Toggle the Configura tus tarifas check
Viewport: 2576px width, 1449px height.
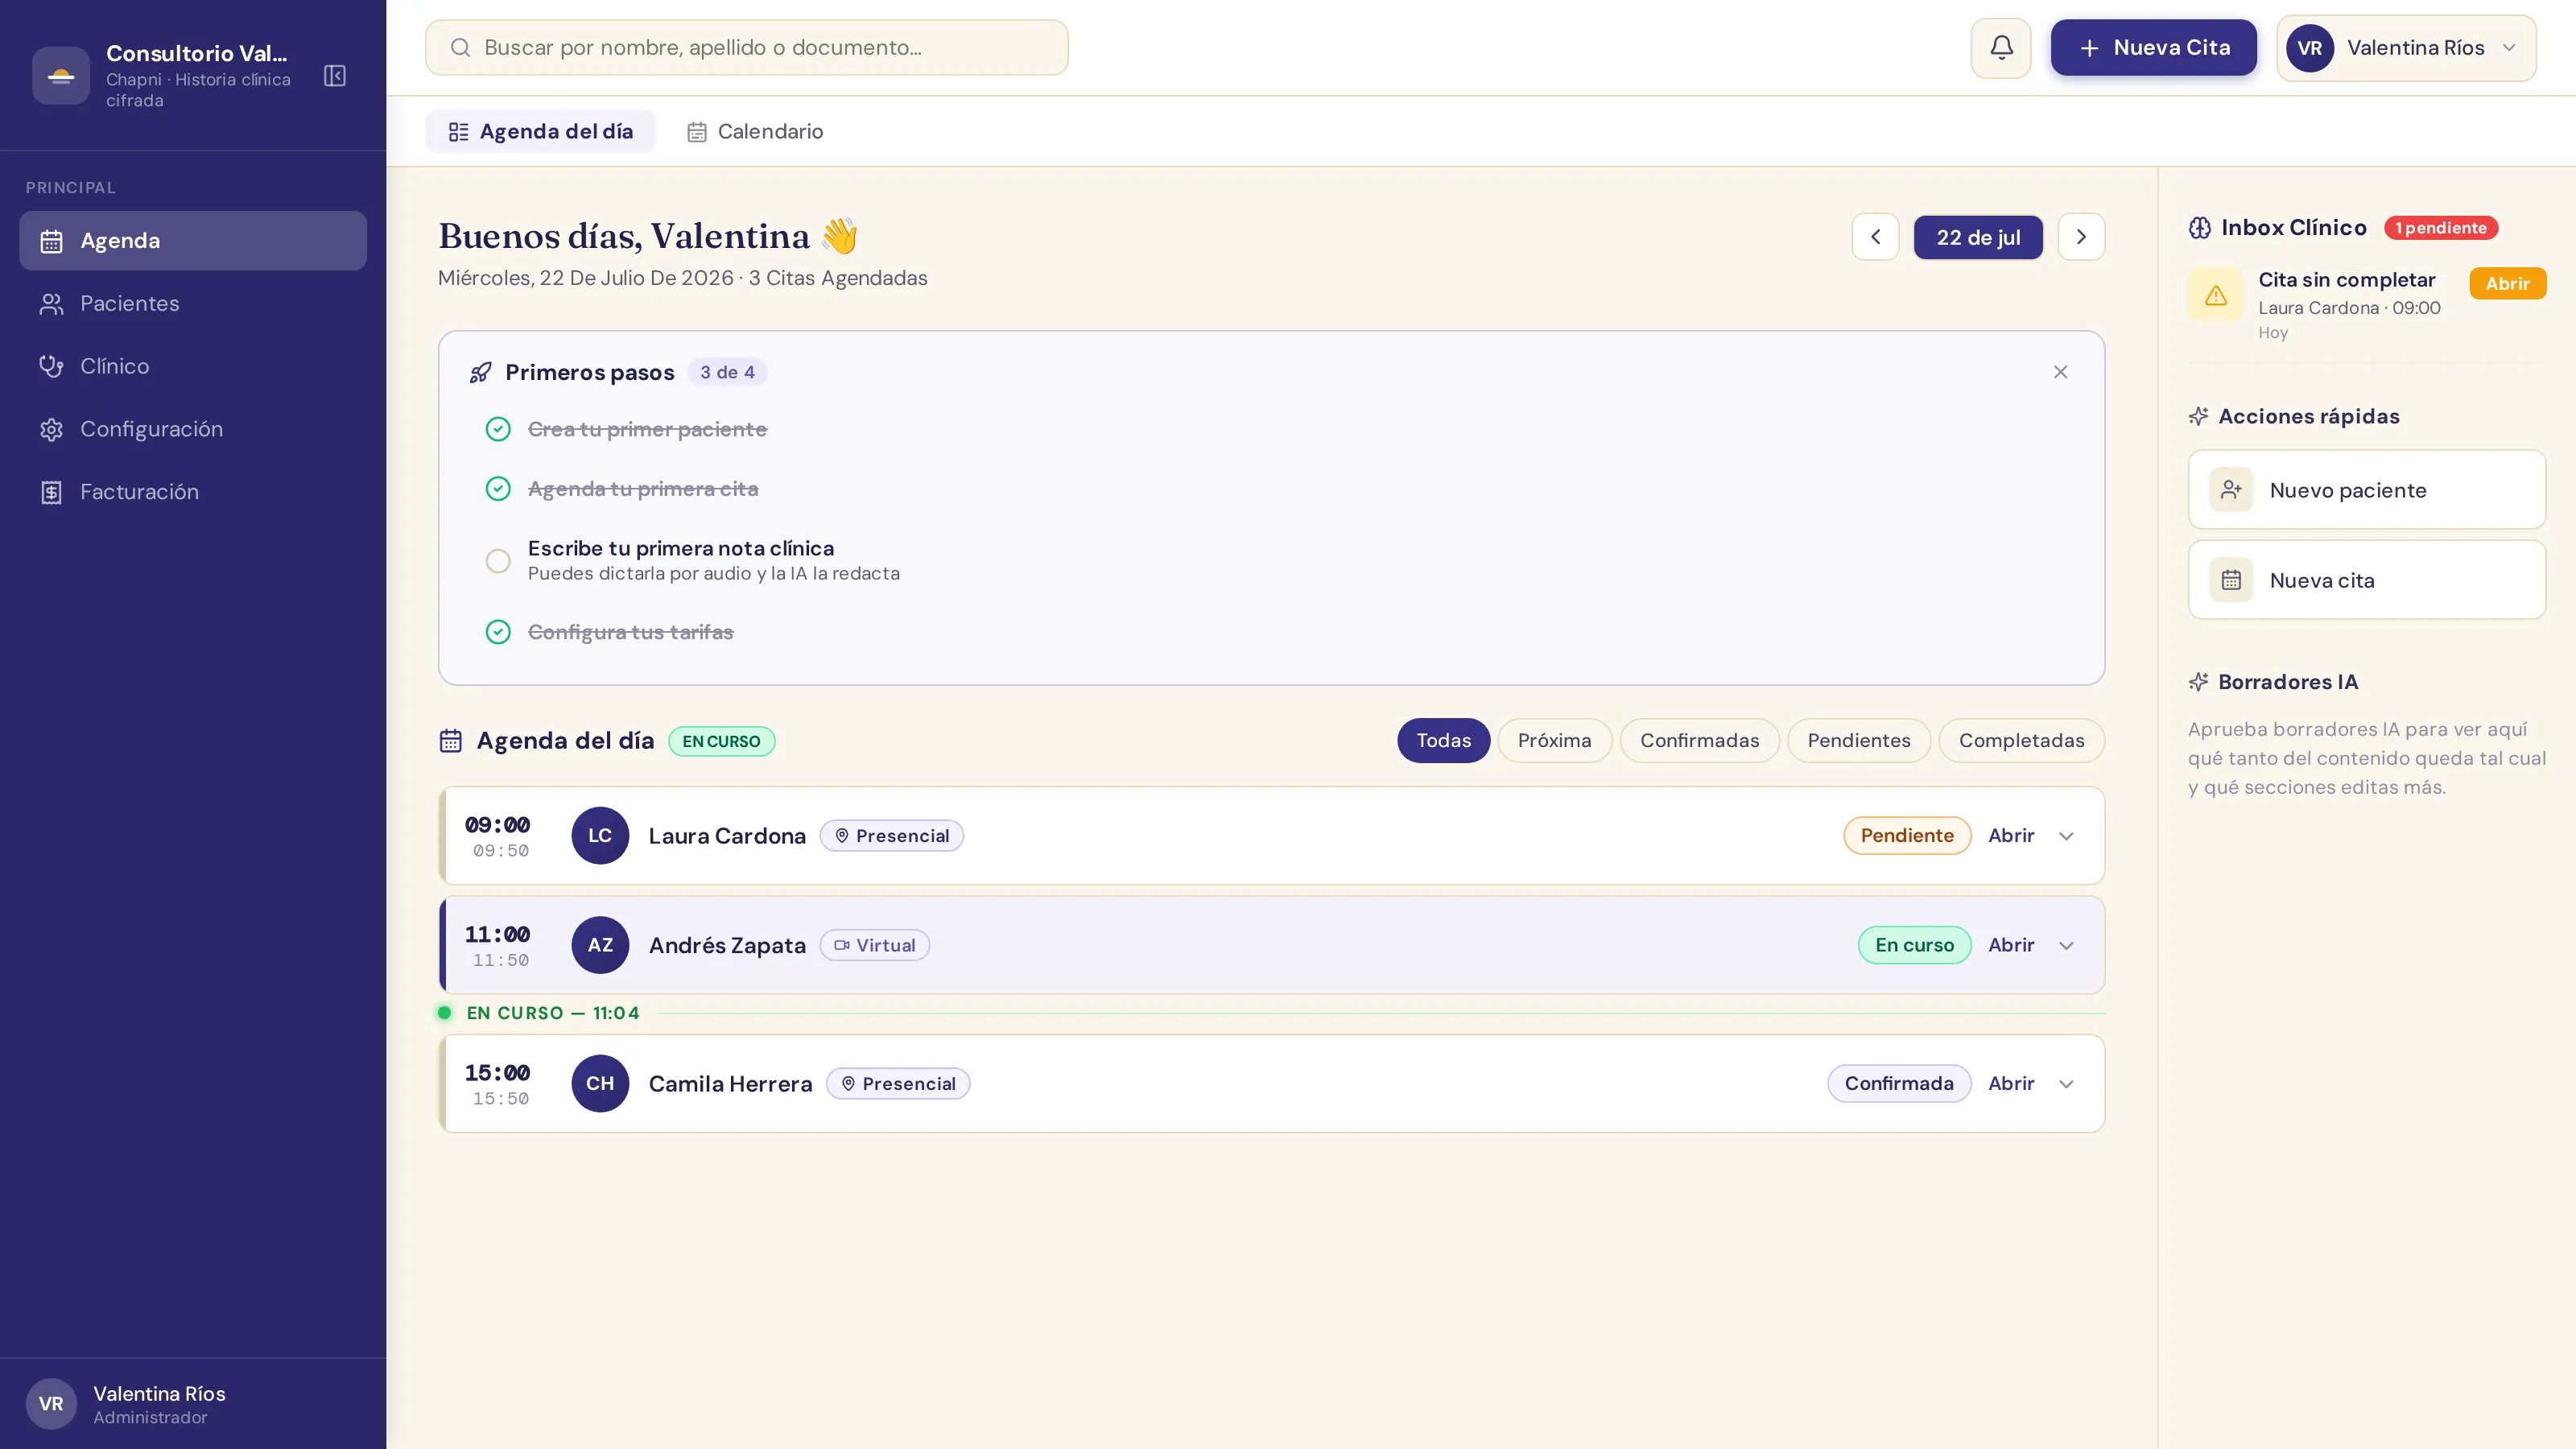click(498, 632)
